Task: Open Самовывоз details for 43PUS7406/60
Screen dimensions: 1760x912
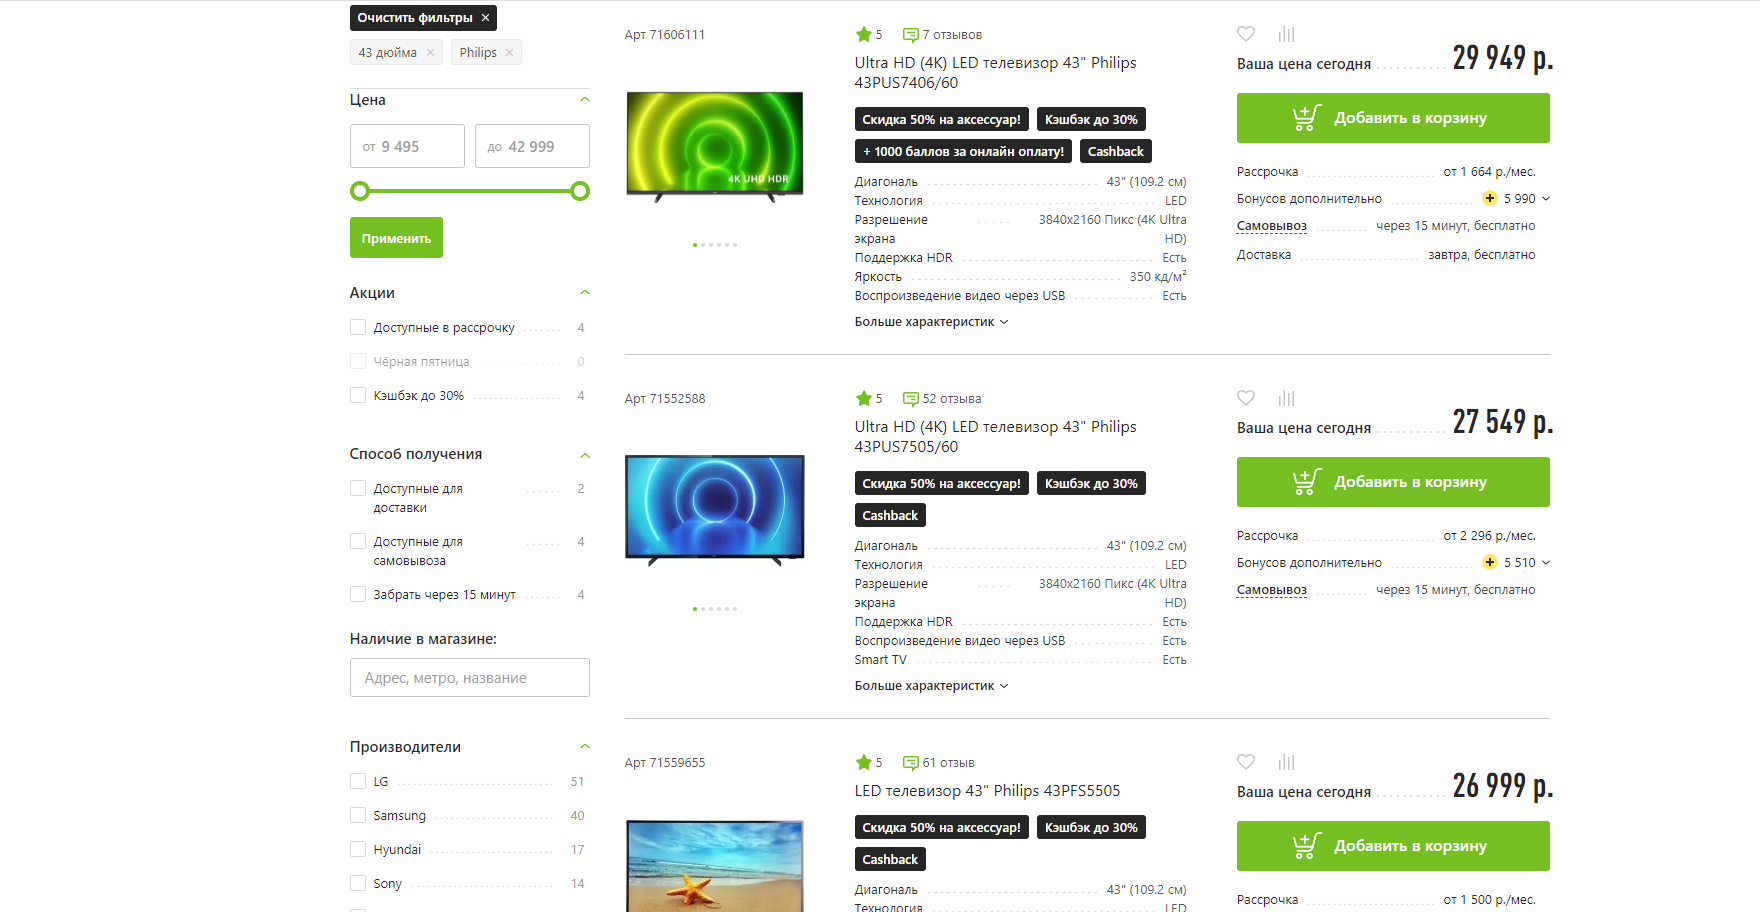Action: coord(1271,226)
